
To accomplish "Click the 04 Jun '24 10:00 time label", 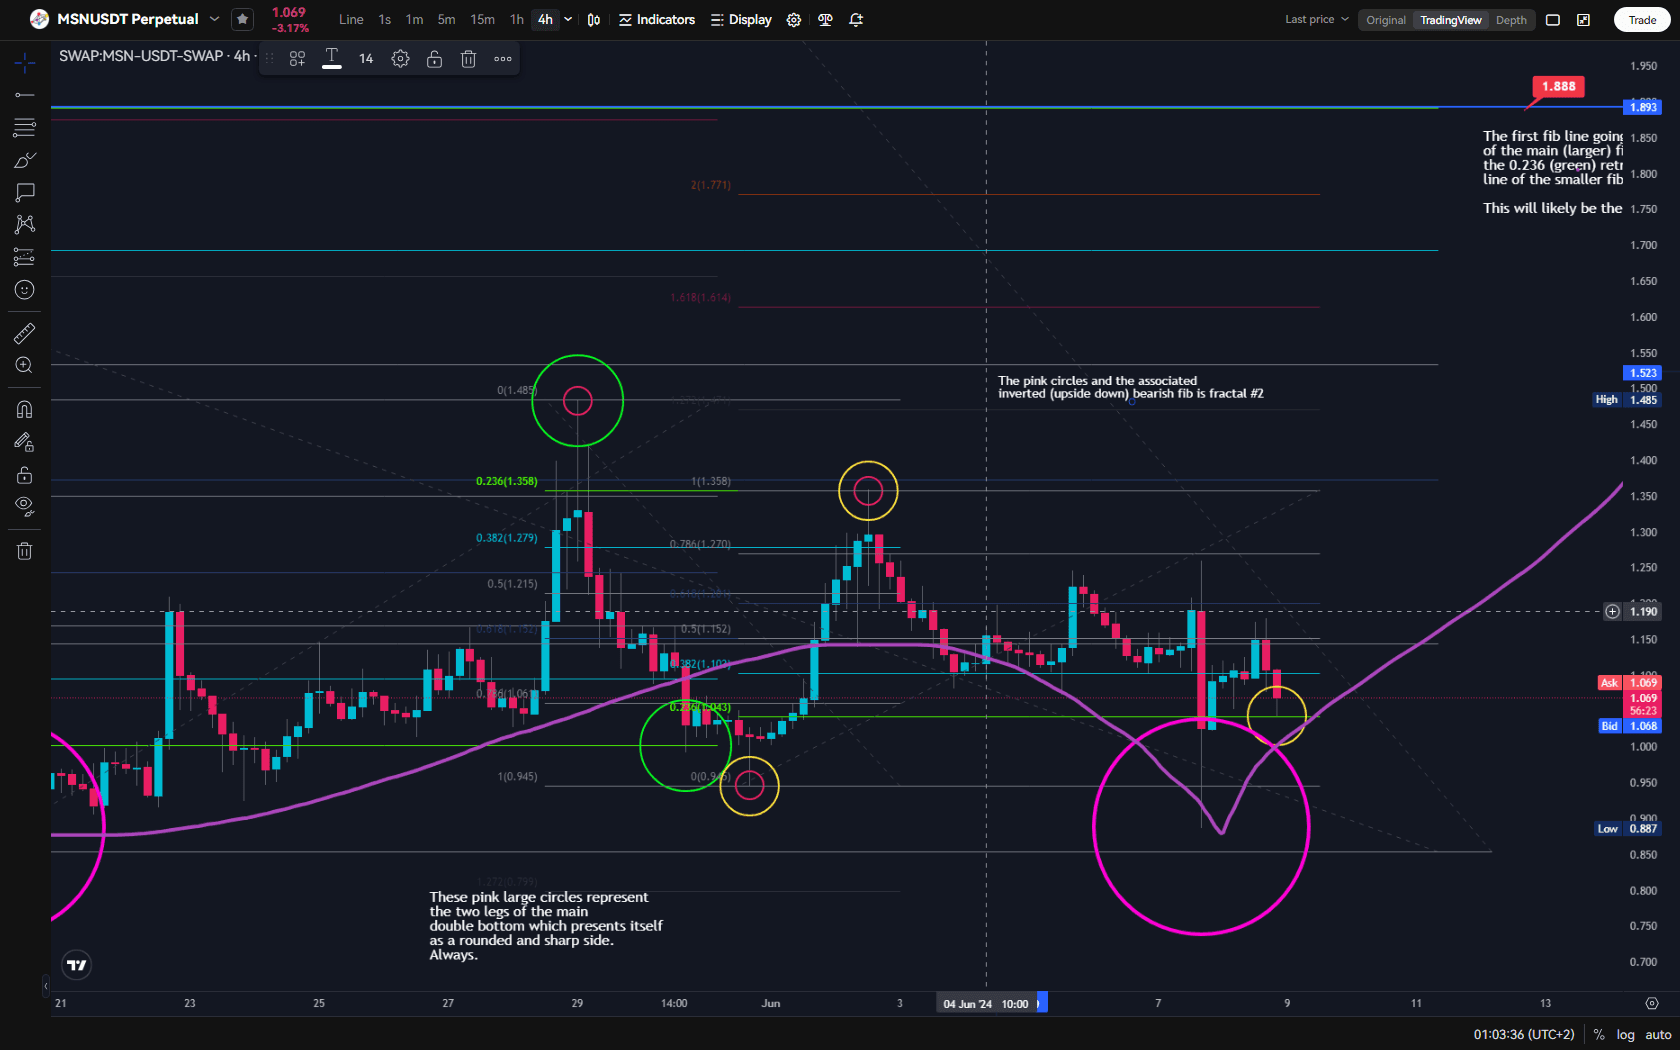I will pos(986,1003).
